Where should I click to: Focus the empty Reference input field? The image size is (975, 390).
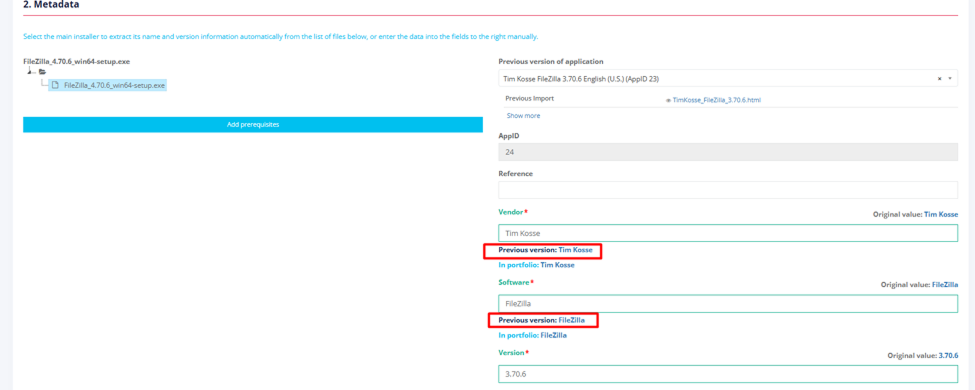click(x=728, y=190)
